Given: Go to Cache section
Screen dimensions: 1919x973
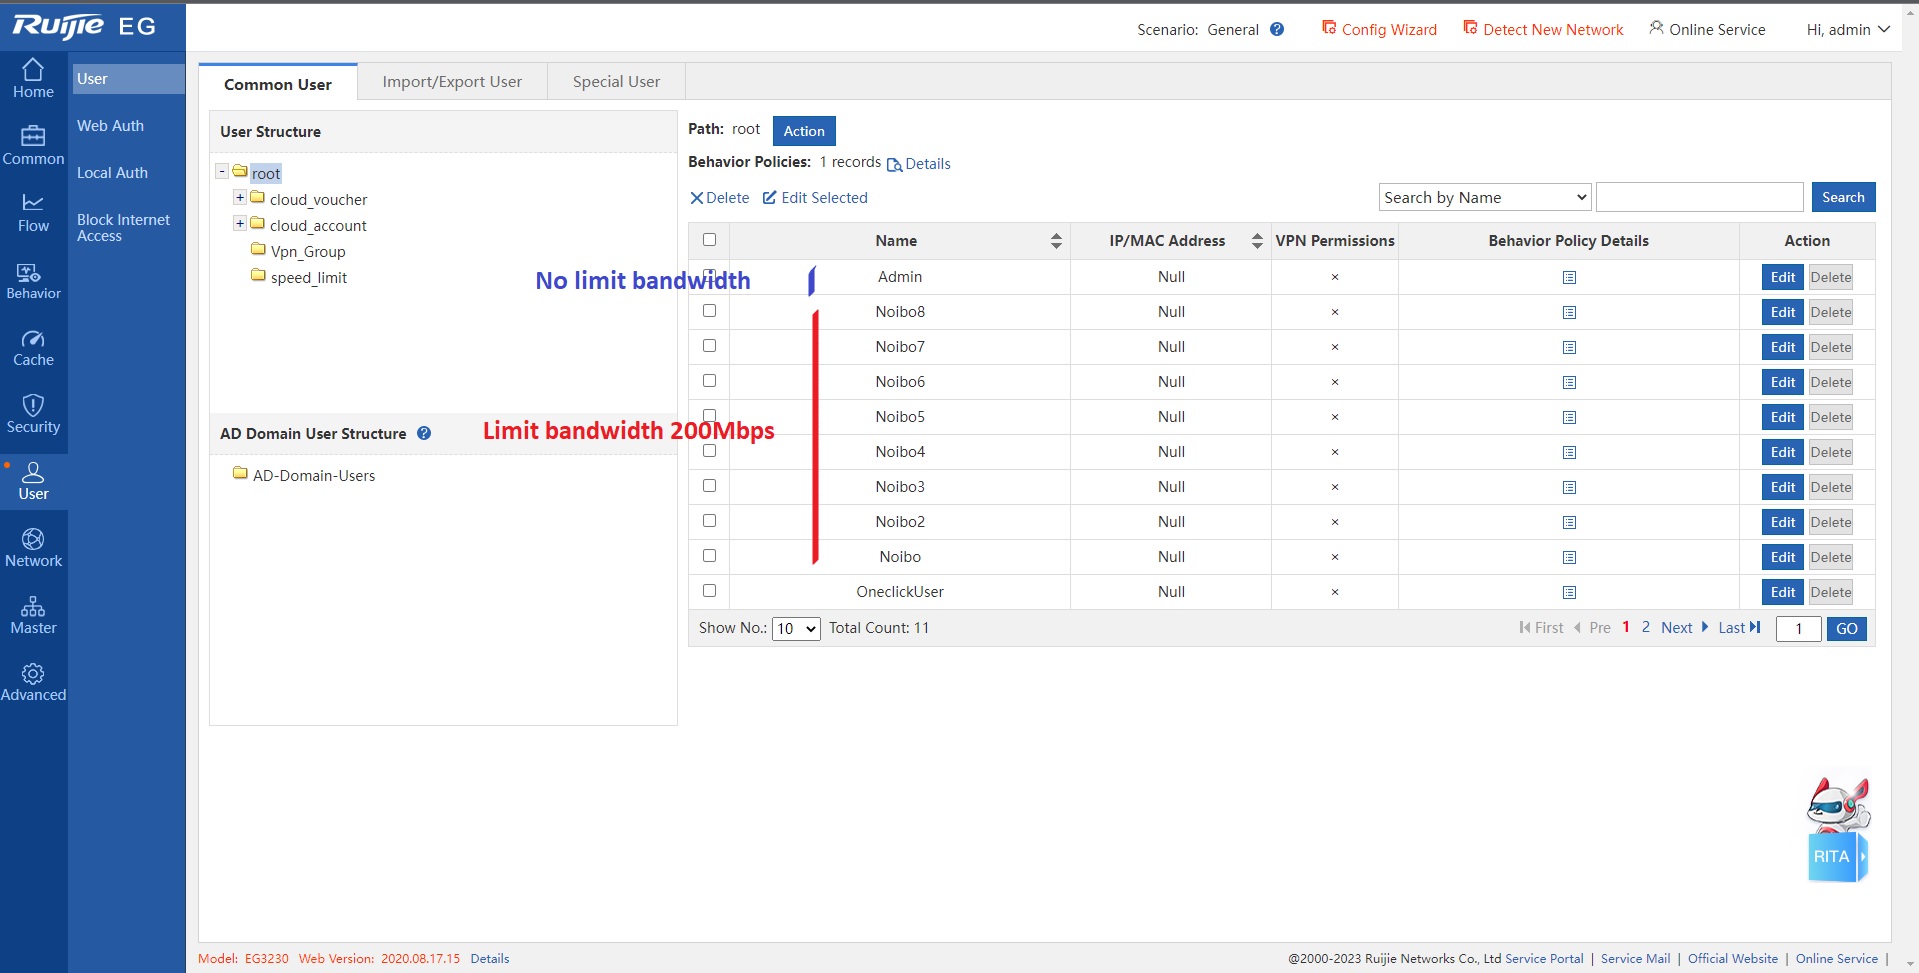Looking at the screenshot, I should 33,348.
